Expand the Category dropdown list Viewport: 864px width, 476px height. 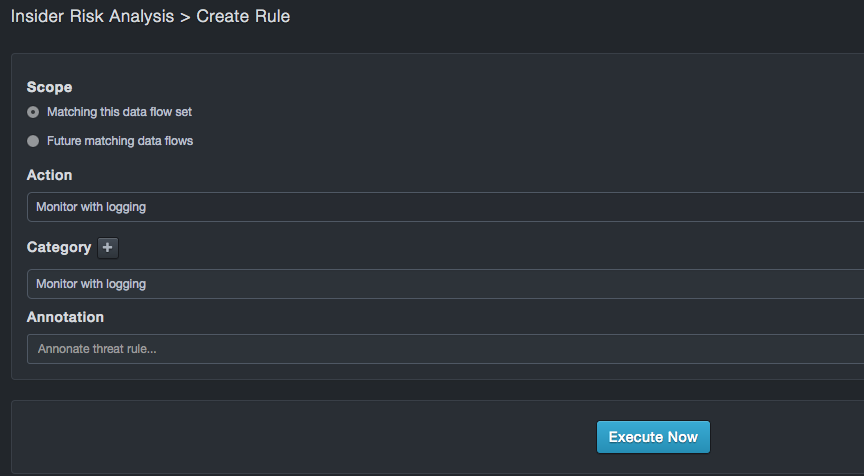[x=445, y=284]
